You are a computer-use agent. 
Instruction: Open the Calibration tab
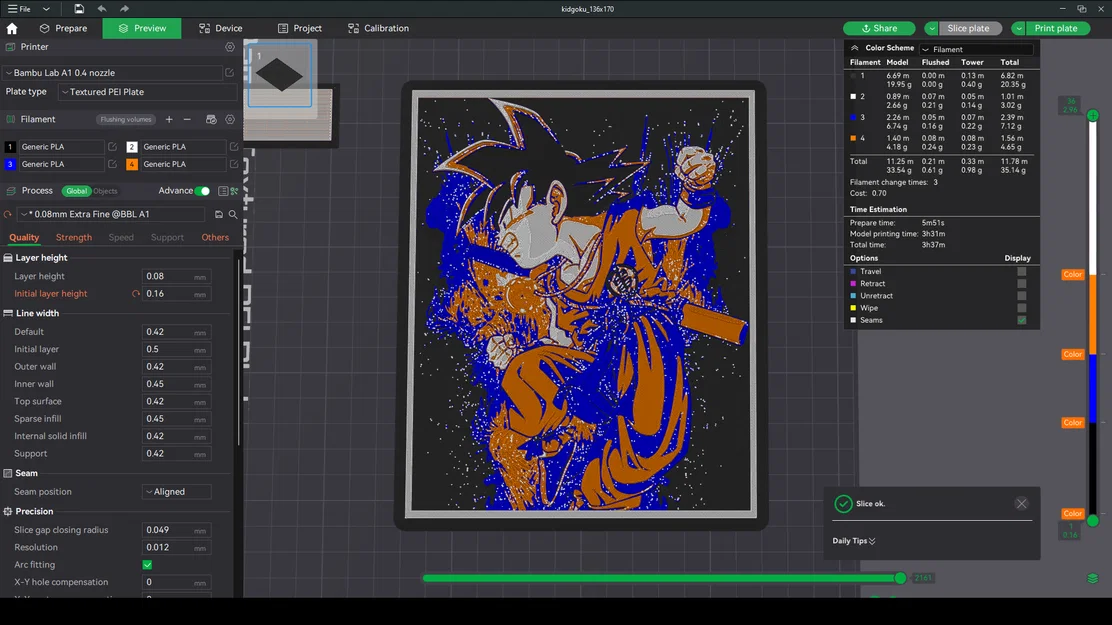[x=378, y=28]
